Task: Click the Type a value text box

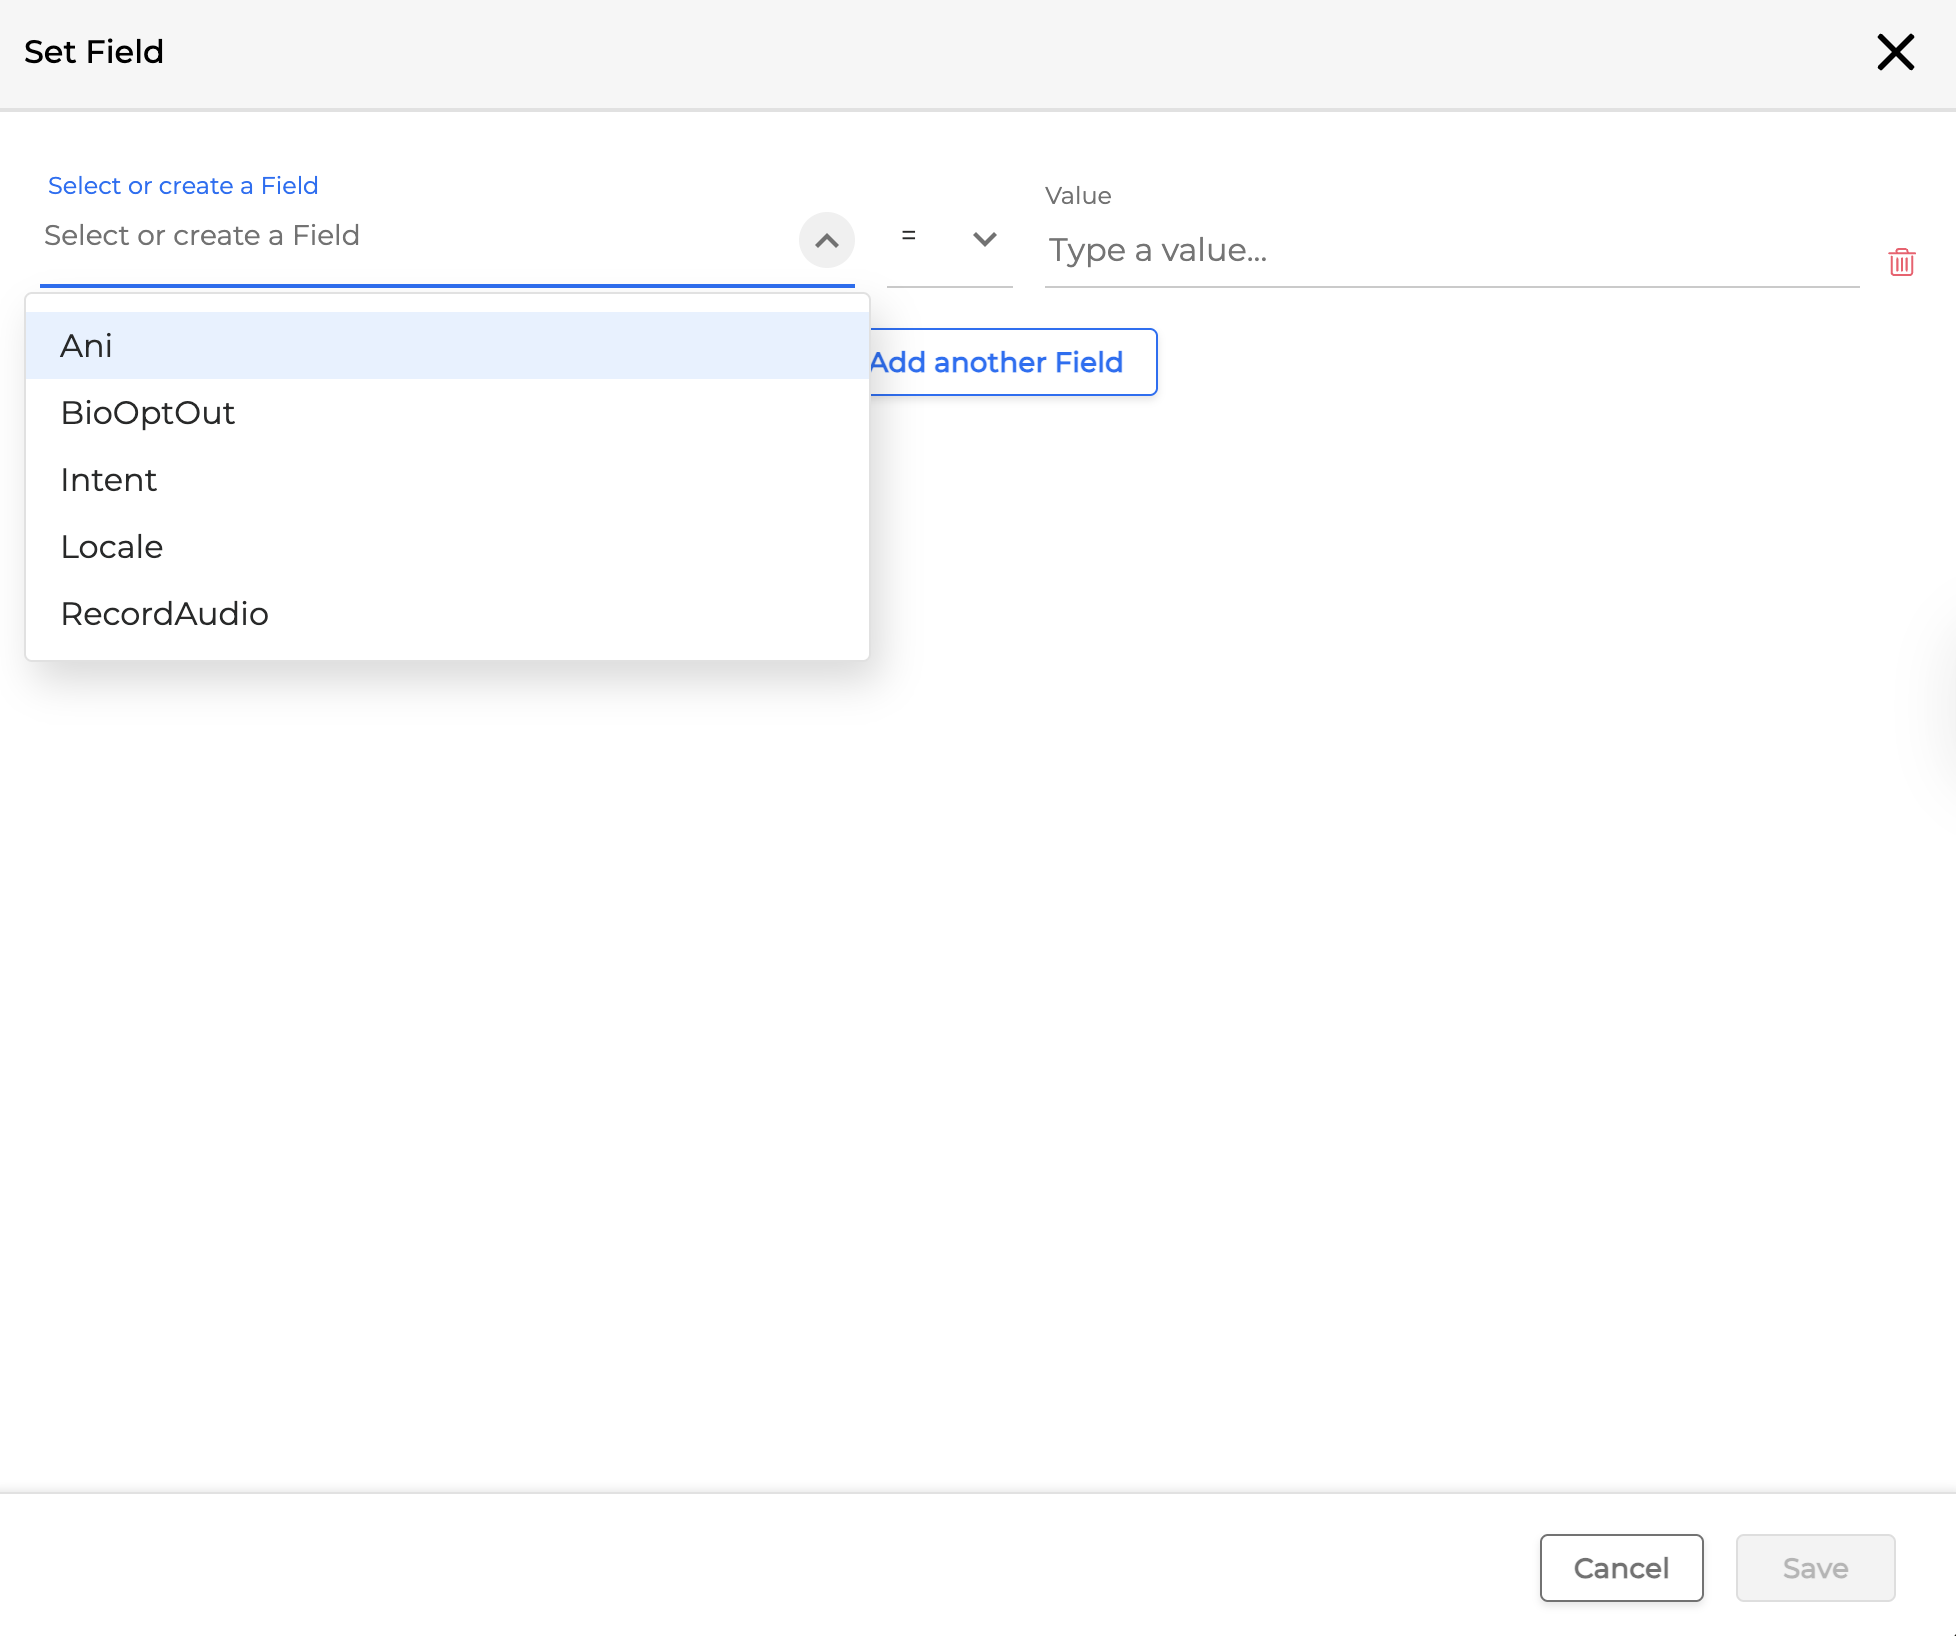Action: click(x=1450, y=250)
